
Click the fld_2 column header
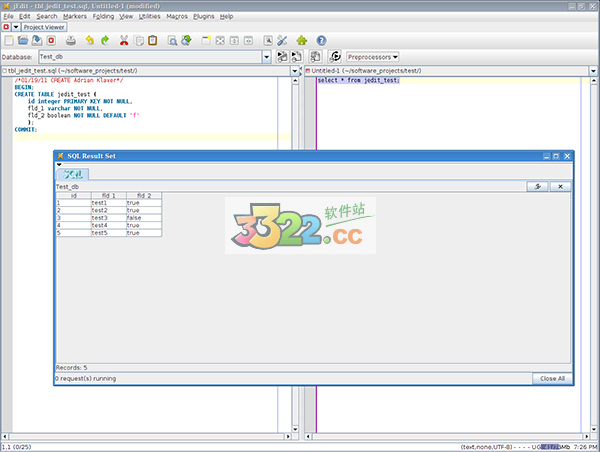[144, 195]
